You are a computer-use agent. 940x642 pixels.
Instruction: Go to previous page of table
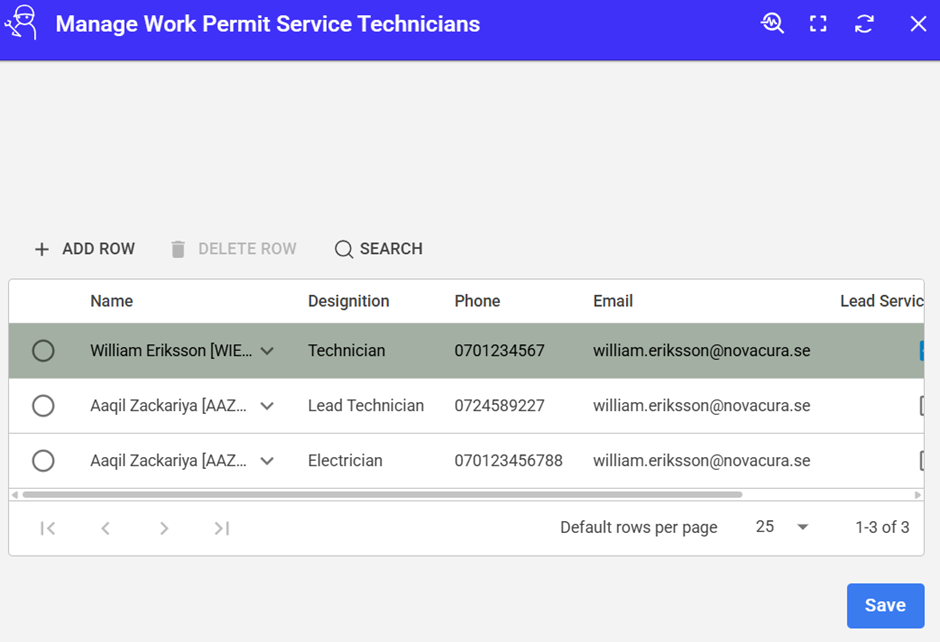tap(105, 528)
